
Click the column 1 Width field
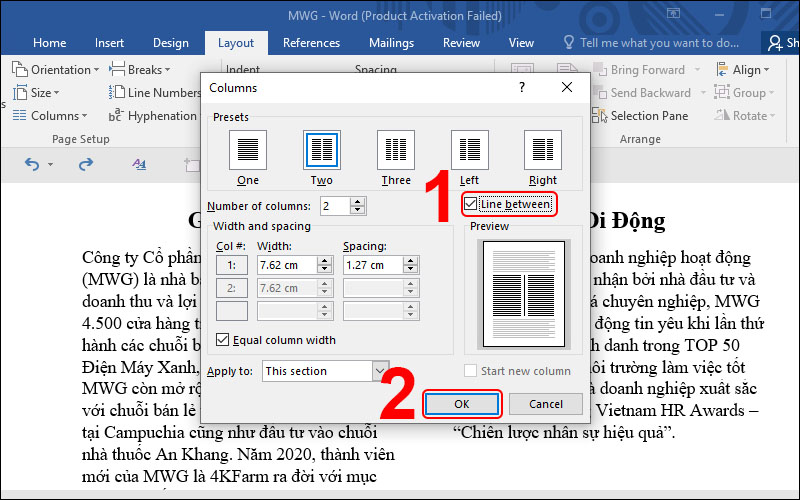287,265
